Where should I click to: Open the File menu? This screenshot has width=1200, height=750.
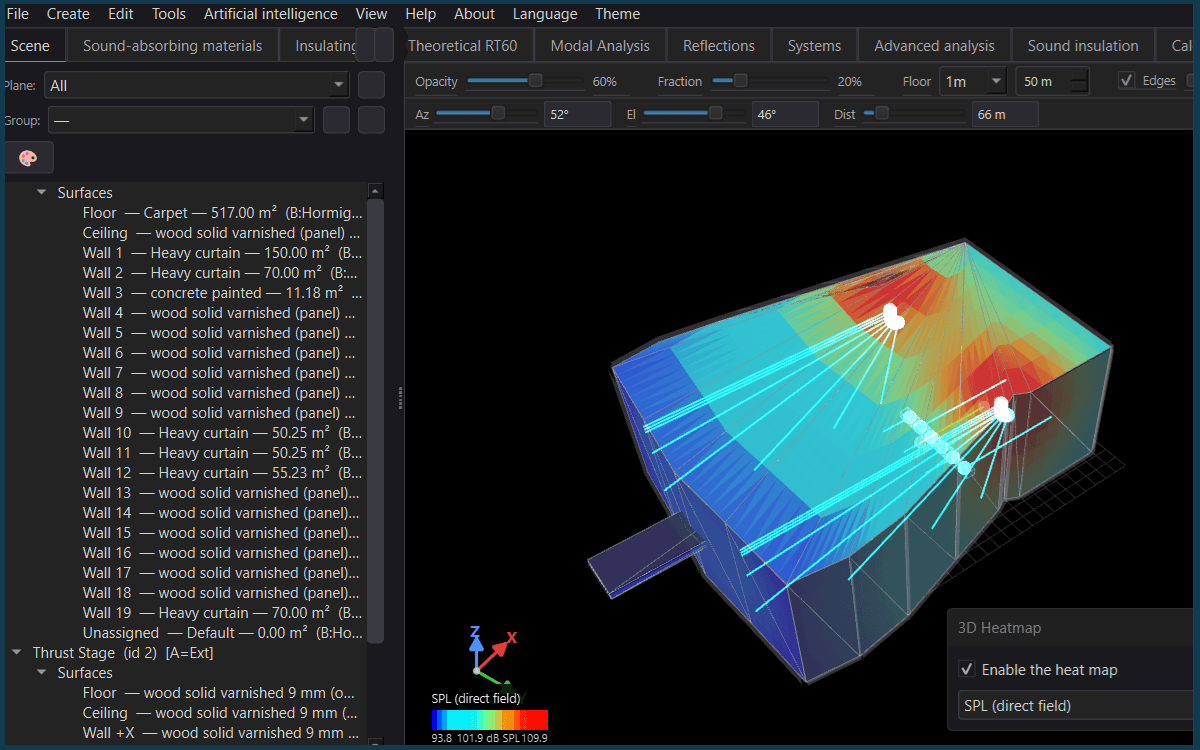pyautogui.click(x=17, y=14)
